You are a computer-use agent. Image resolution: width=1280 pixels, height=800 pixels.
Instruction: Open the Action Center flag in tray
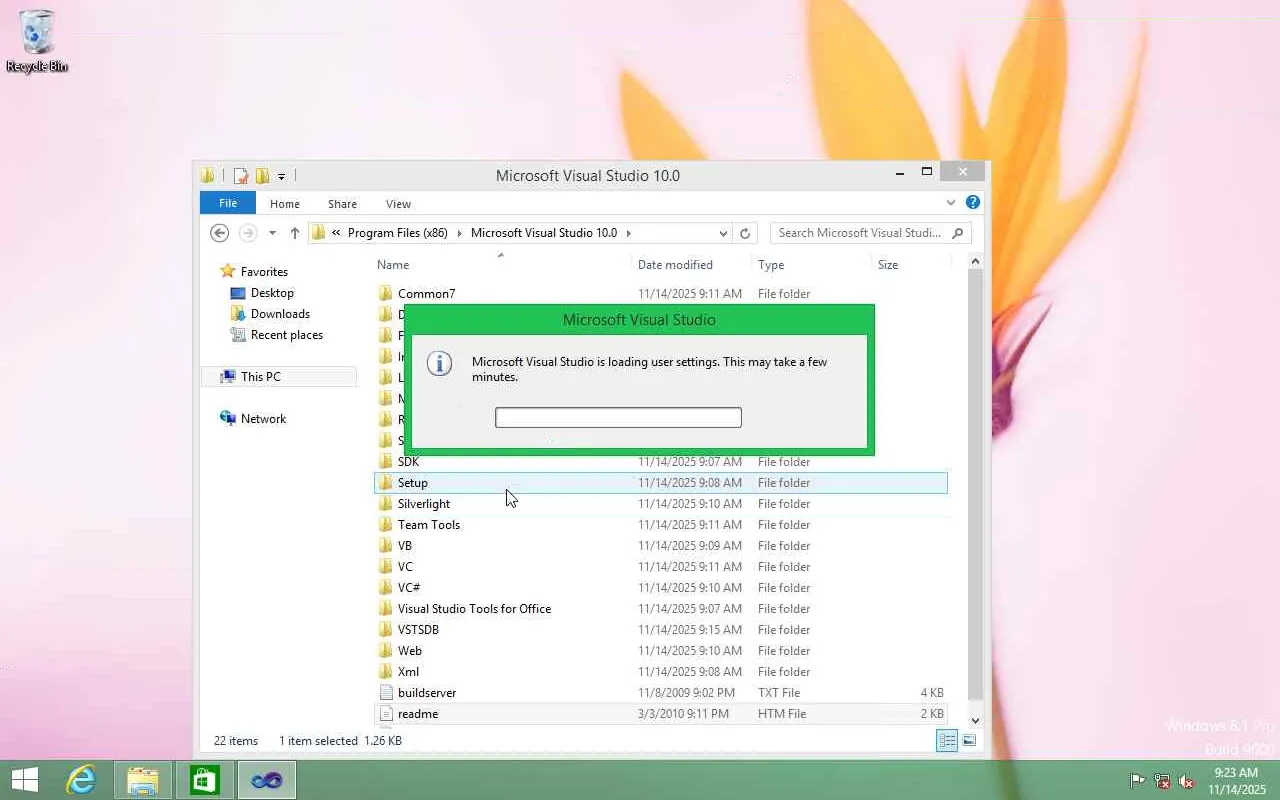(x=1138, y=781)
